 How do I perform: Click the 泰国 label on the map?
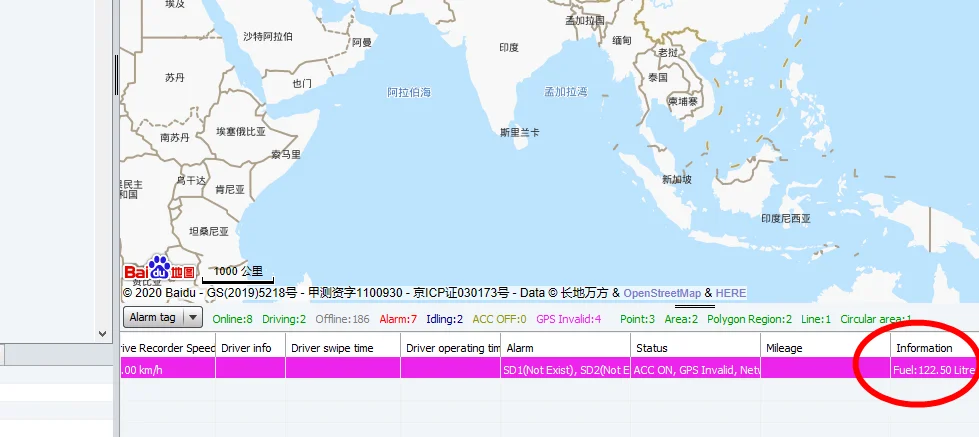coord(657,77)
